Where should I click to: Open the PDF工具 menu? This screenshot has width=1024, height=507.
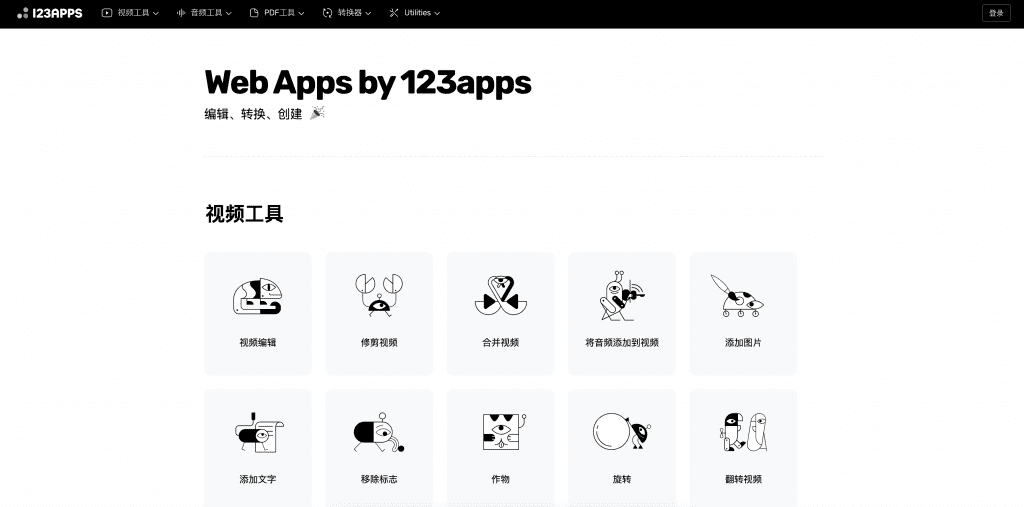(x=277, y=13)
